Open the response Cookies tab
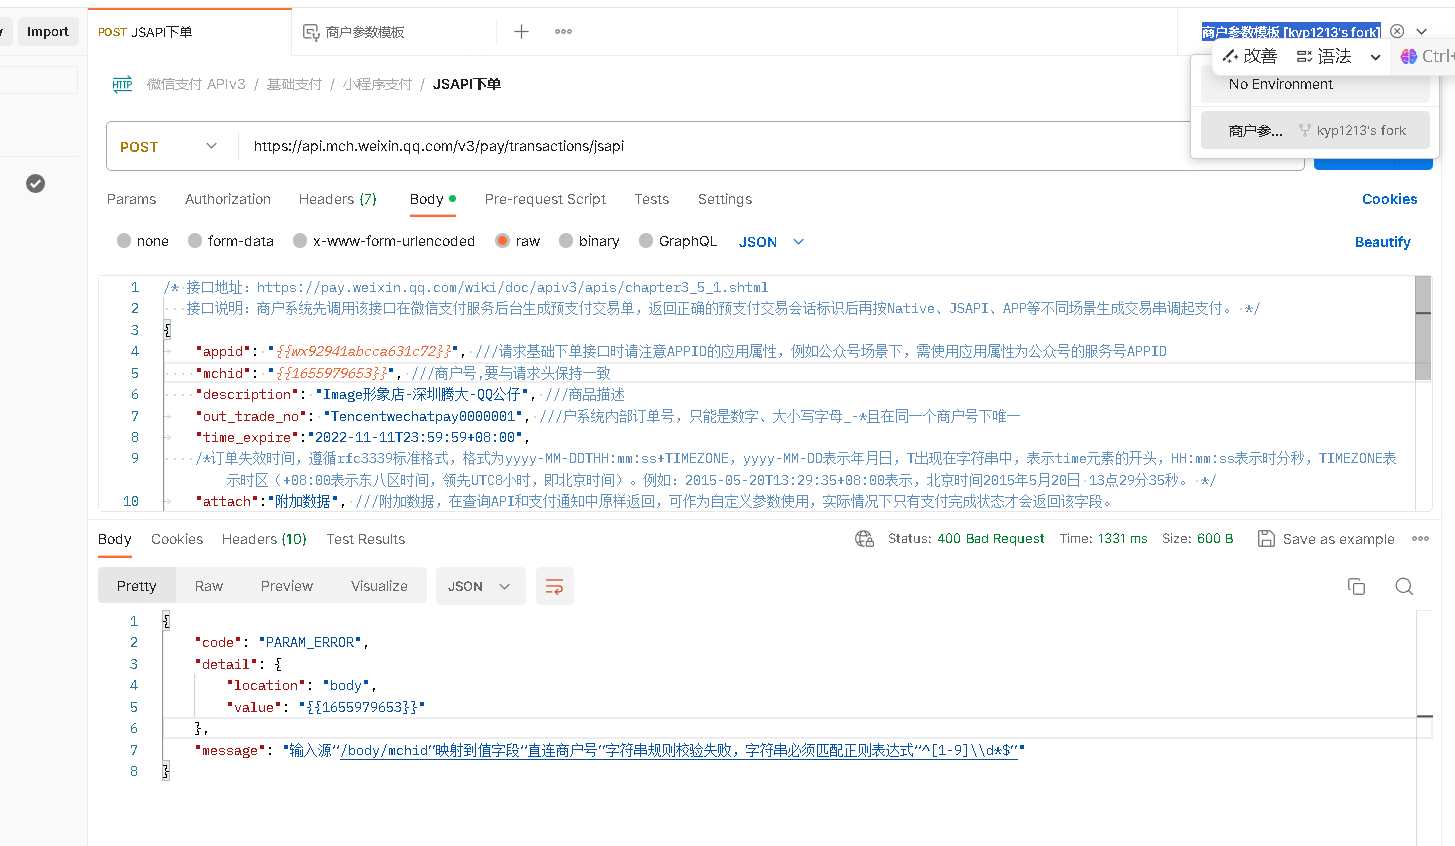1455x846 pixels. pos(177,539)
